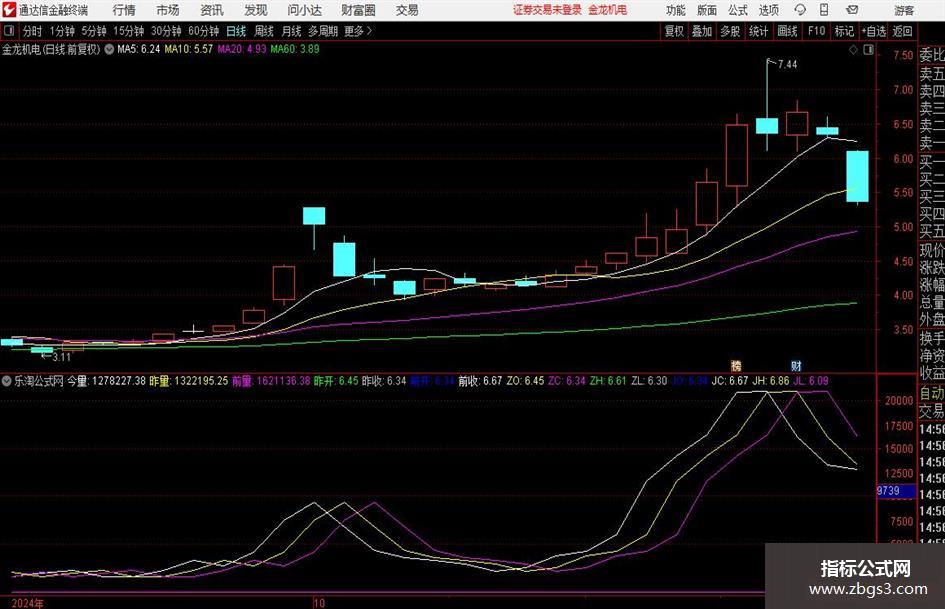Open the 市场 menu
Screen dimensions: 945x609
(x=168, y=10)
